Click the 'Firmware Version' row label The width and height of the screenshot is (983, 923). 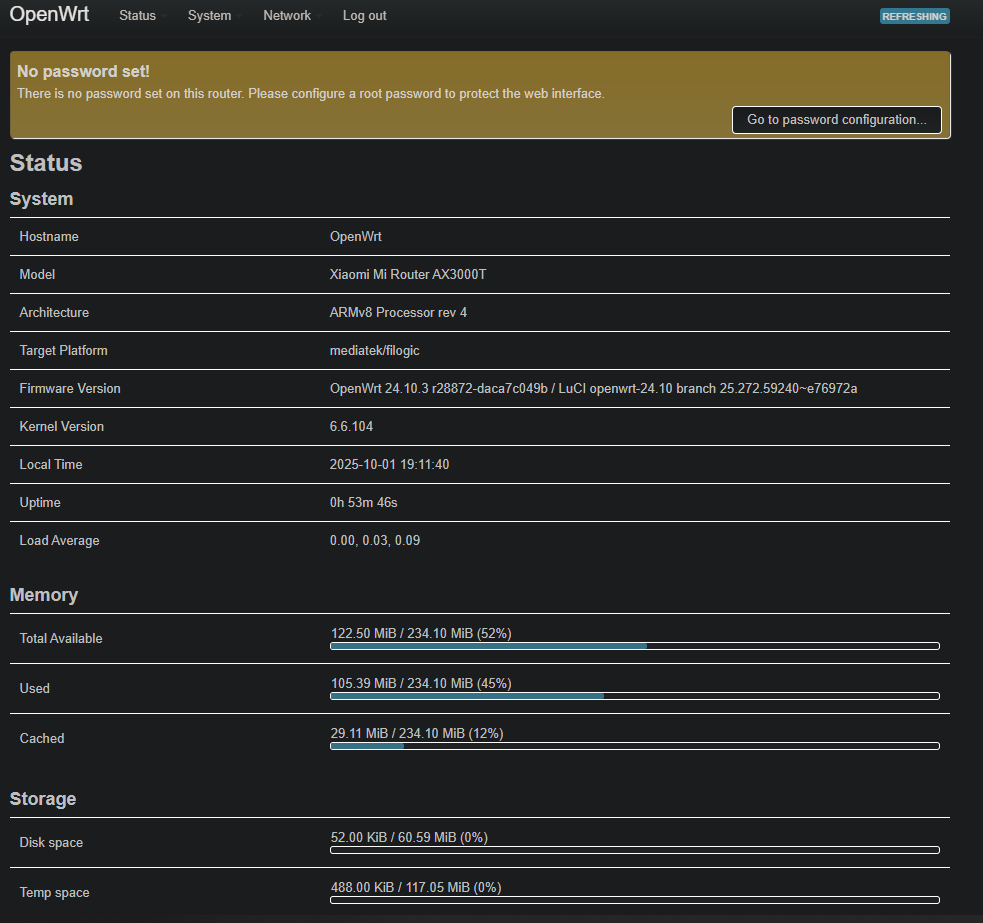pyautogui.click(x=70, y=389)
